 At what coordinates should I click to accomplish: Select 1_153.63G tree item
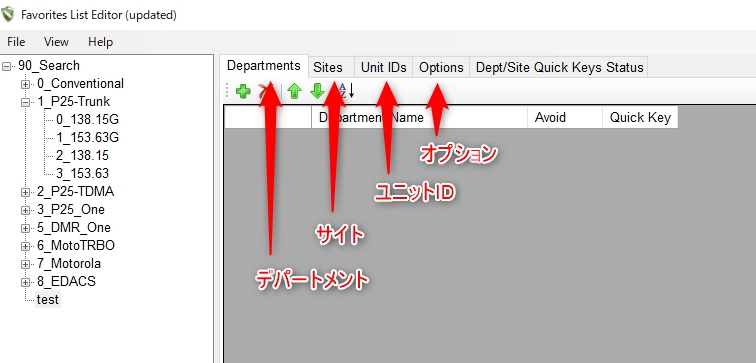click(x=87, y=137)
